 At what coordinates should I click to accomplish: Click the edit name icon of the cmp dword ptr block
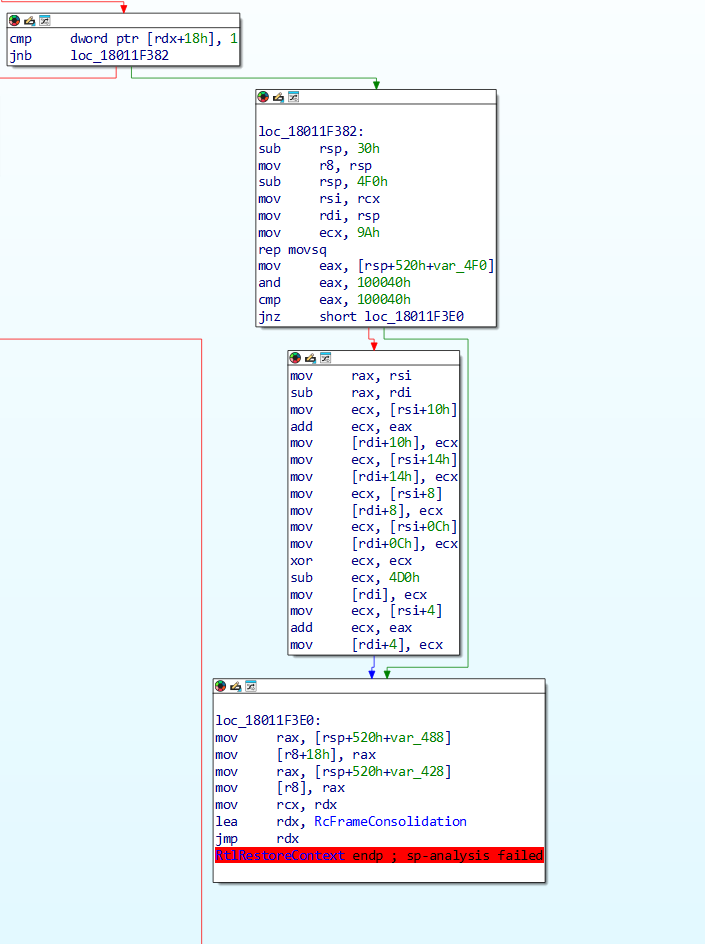30,20
